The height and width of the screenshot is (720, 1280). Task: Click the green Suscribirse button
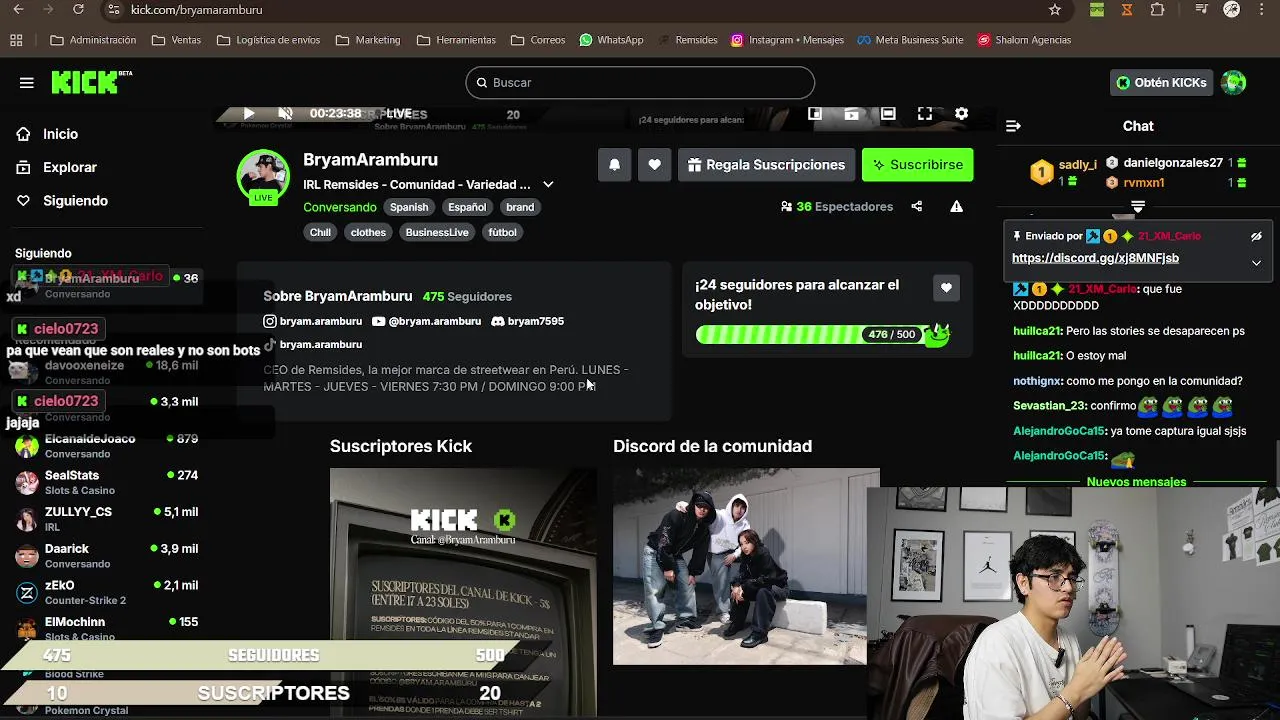917,165
